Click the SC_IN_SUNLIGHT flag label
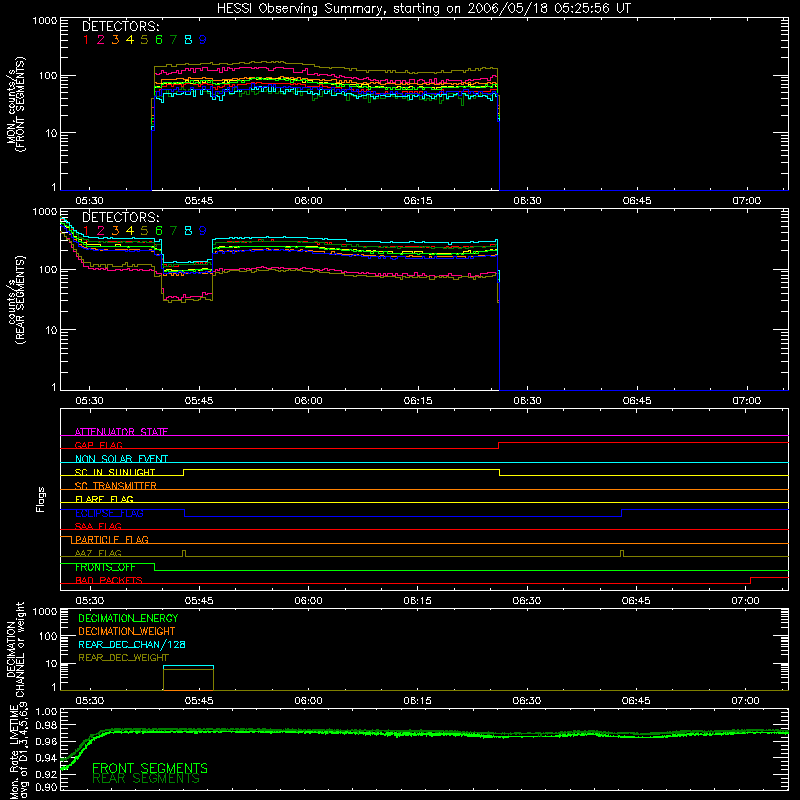Viewport: 800px width, 800px height. coord(115,472)
